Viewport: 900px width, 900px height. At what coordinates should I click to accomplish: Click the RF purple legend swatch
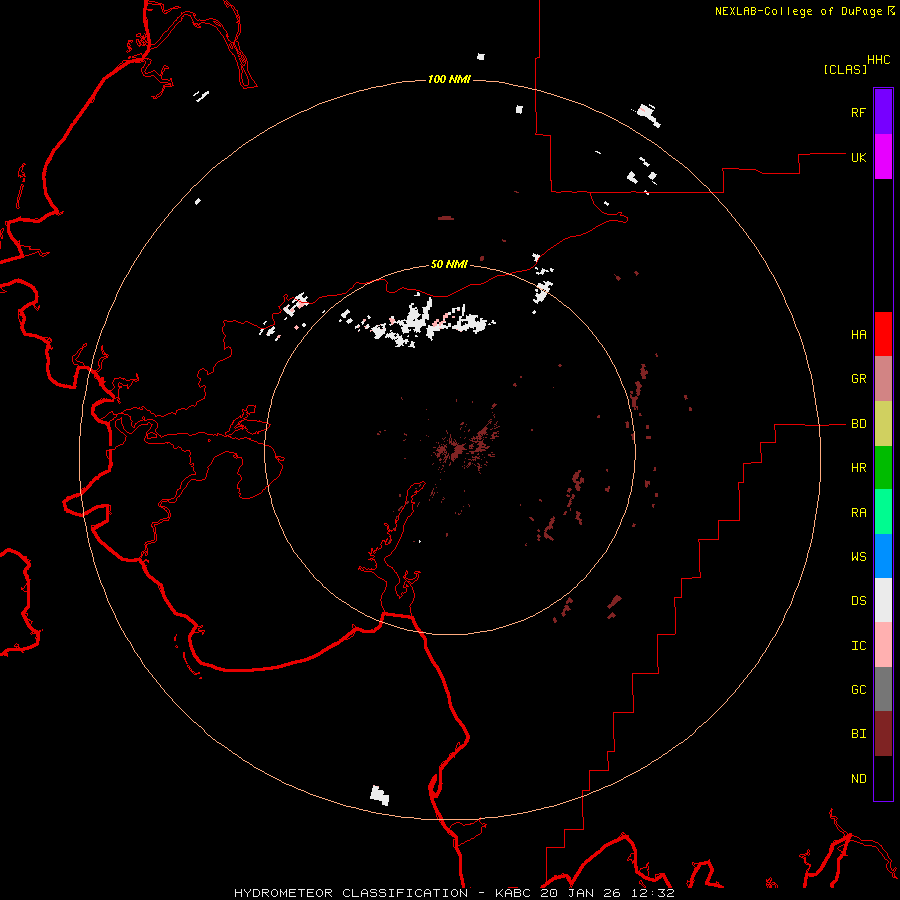pos(883,112)
